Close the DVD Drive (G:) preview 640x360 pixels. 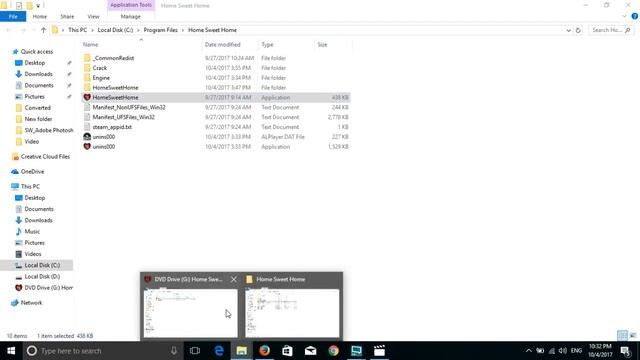pyautogui.click(x=233, y=279)
